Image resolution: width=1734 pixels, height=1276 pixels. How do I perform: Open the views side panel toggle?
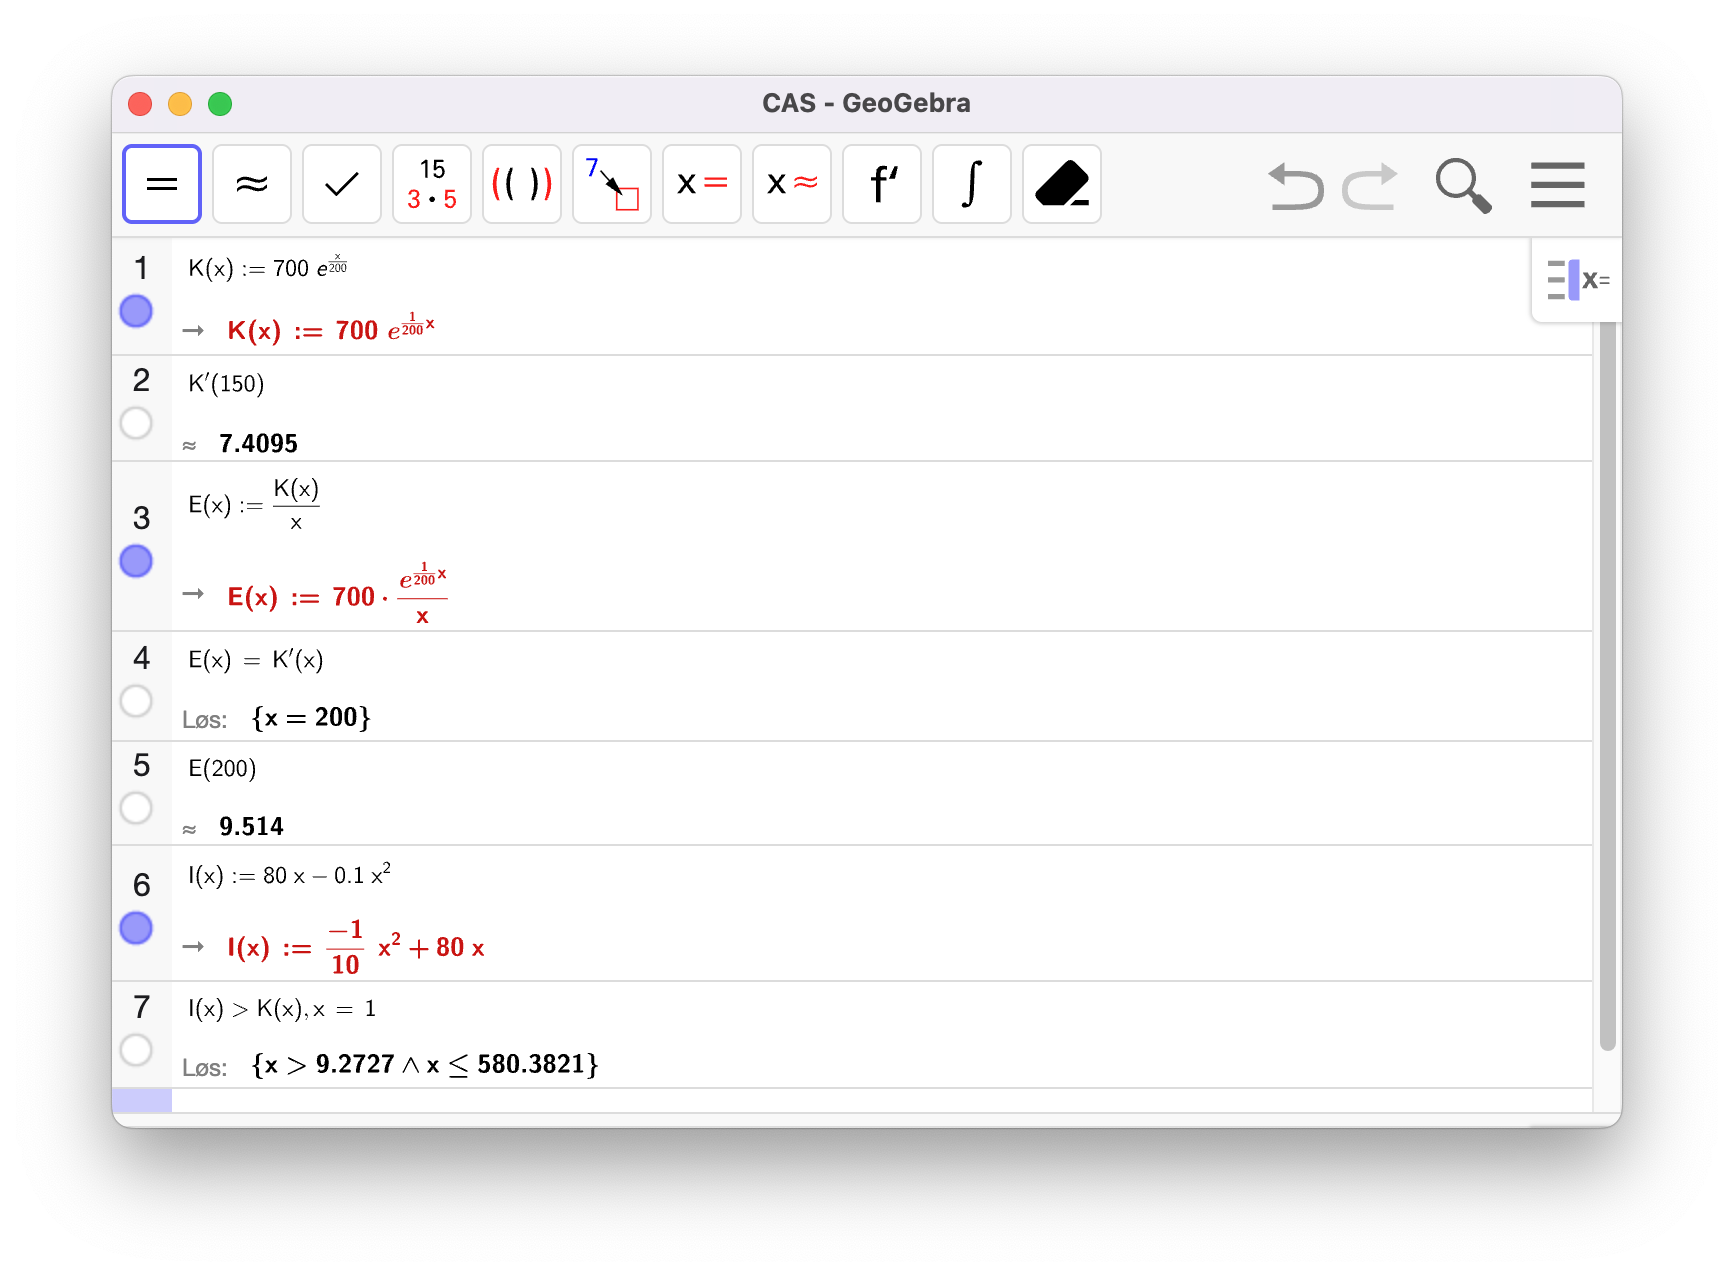pos(1577,280)
